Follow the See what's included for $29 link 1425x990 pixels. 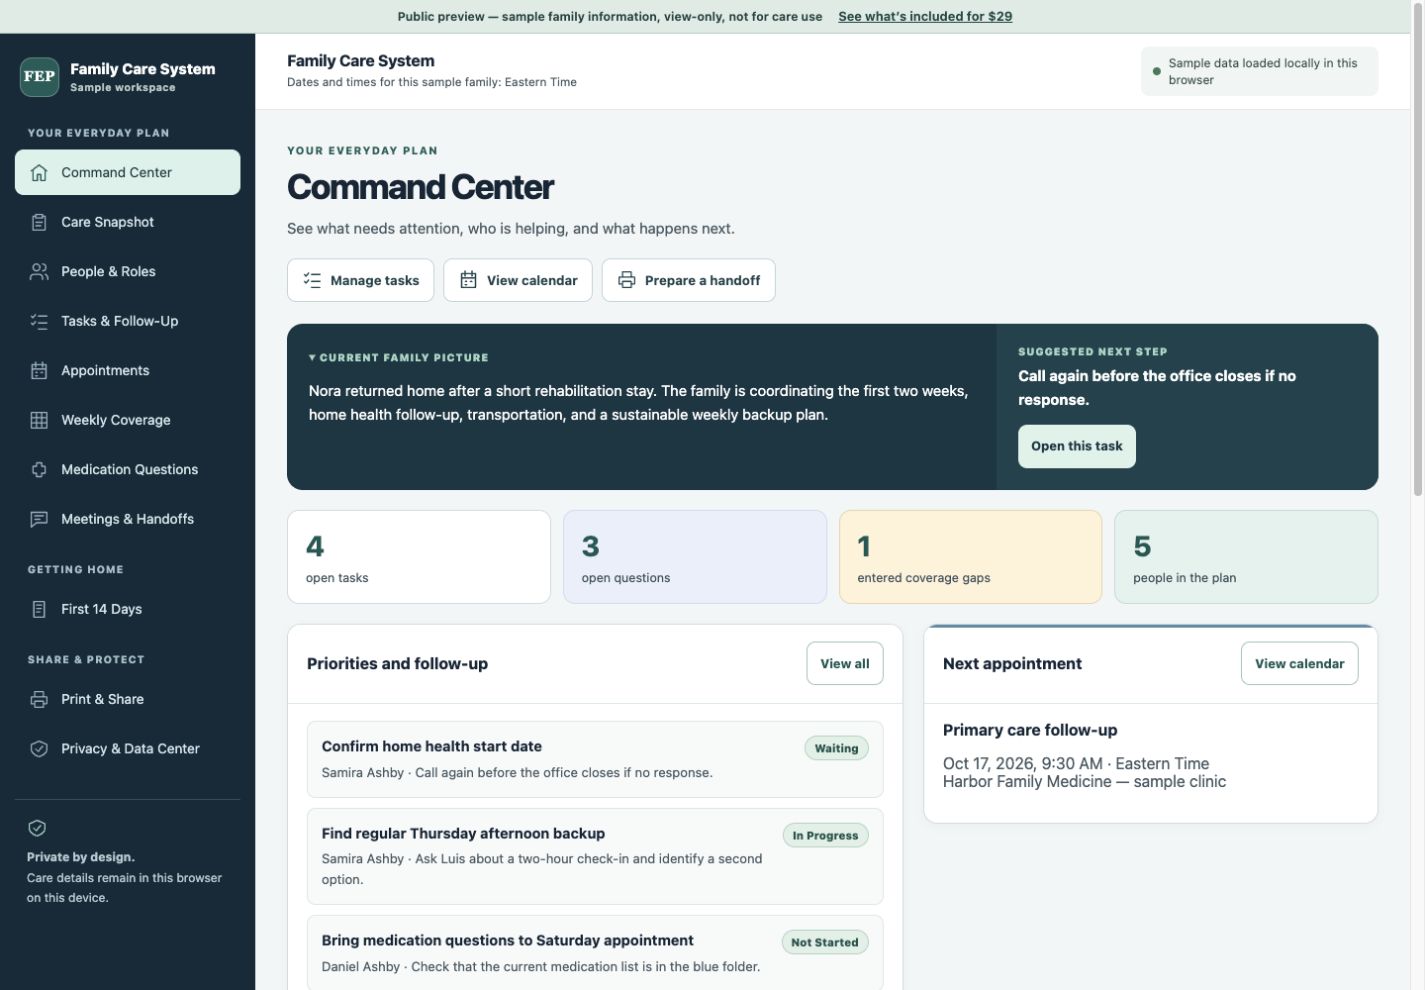(x=925, y=16)
